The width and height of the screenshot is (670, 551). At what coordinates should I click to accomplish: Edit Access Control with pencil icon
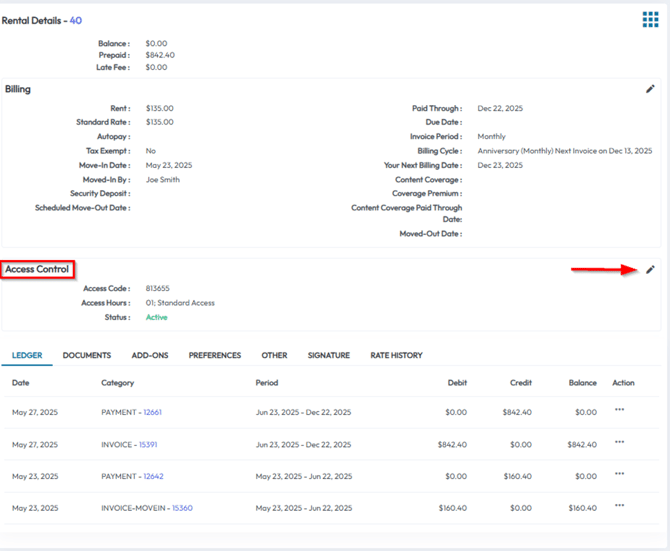[x=651, y=269]
